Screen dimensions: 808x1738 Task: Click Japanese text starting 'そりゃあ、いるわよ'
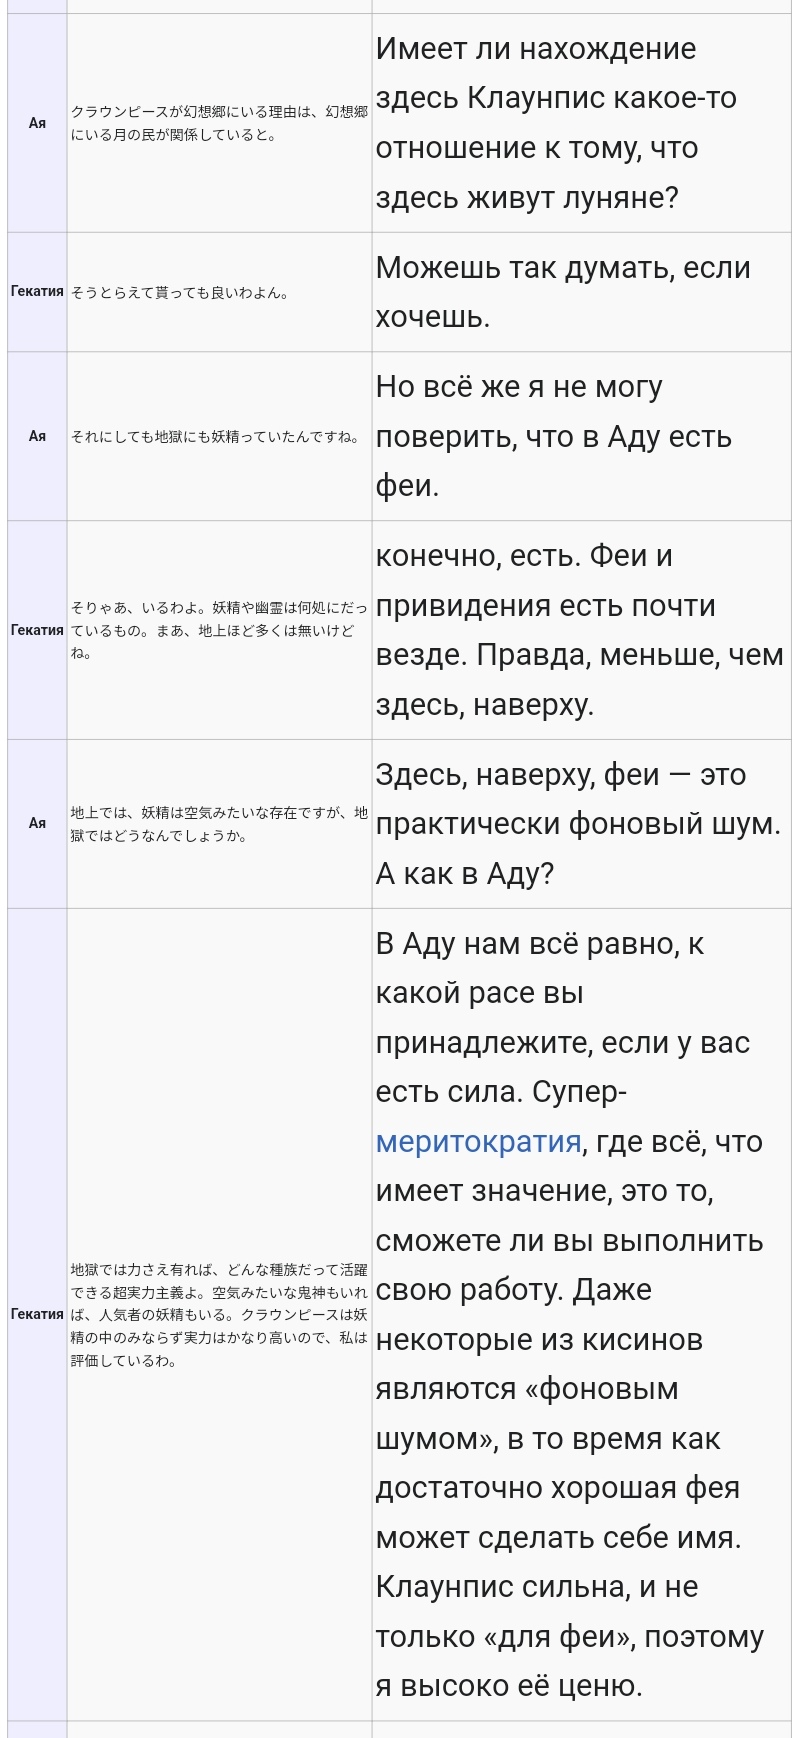point(219,630)
